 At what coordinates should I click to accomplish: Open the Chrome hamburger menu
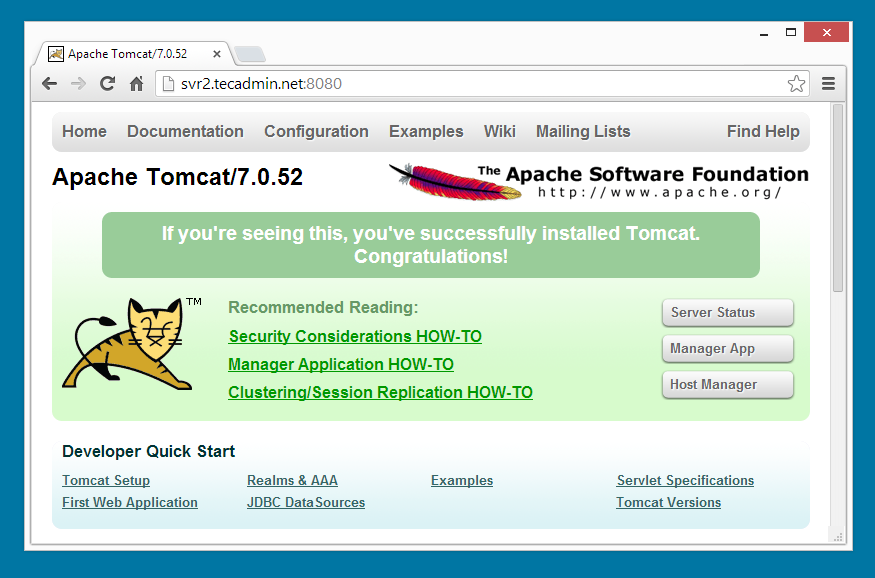[x=828, y=84]
